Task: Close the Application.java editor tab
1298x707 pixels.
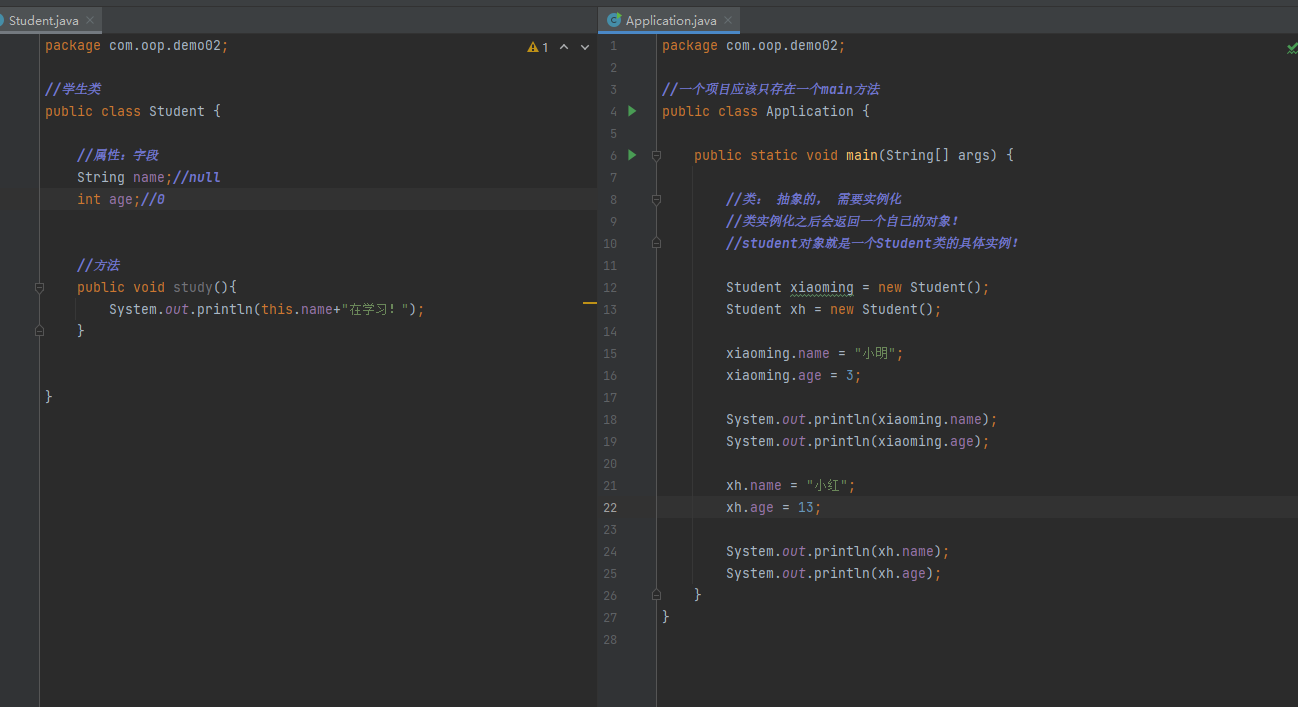Action: click(728, 20)
